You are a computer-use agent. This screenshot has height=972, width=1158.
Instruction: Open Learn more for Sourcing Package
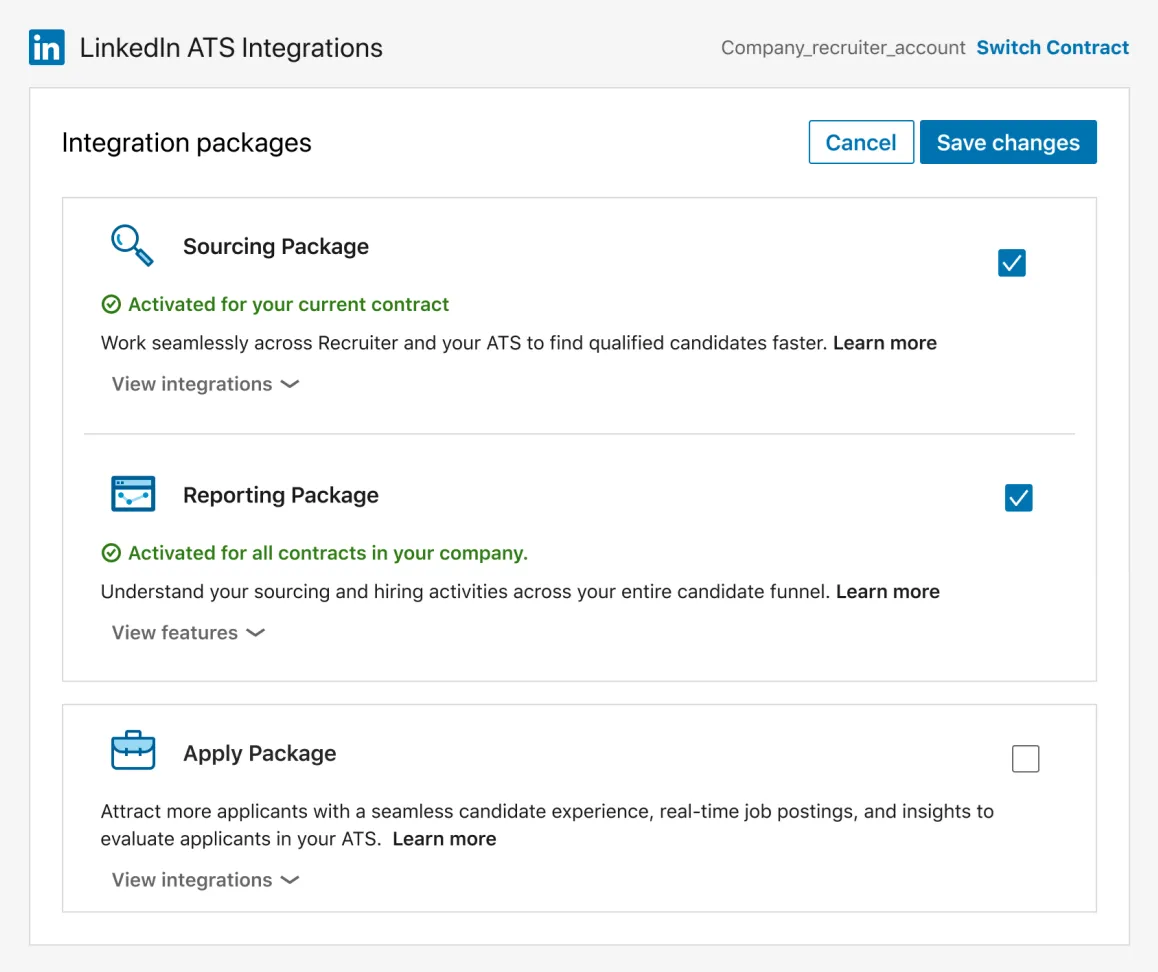884,342
